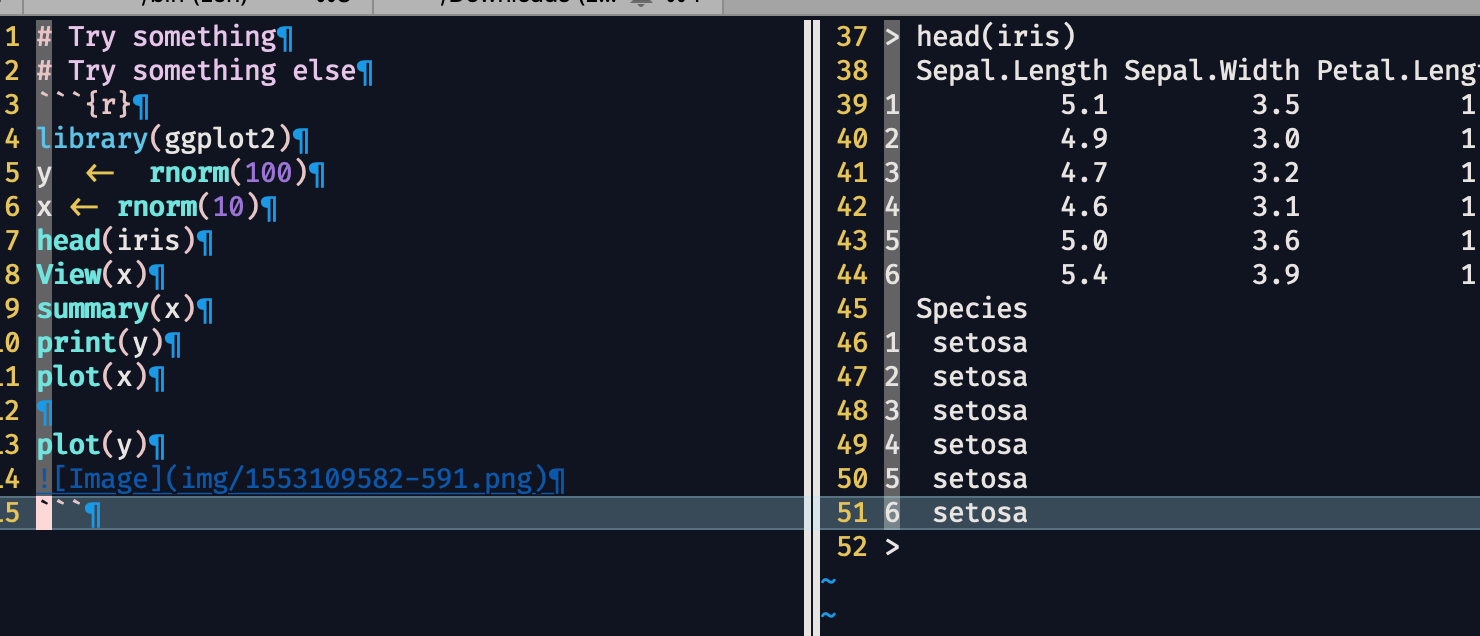The width and height of the screenshot is (1480, 636).
Task: Click line number 45 in the console gutter
Action: (851, 309)
